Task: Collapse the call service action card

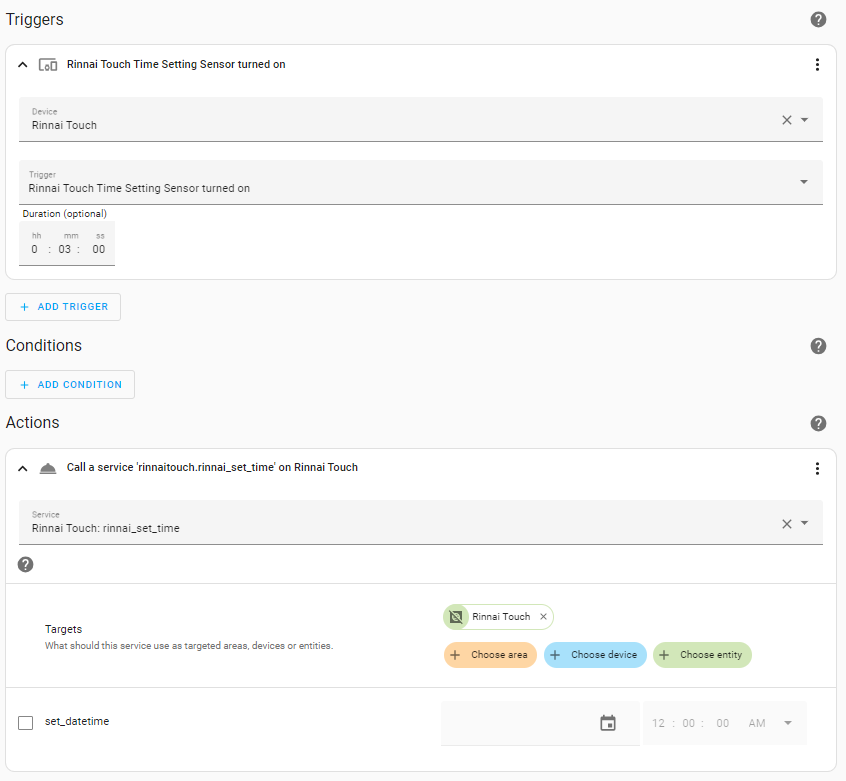Action: pyautogui.click(x=23, y=468)
